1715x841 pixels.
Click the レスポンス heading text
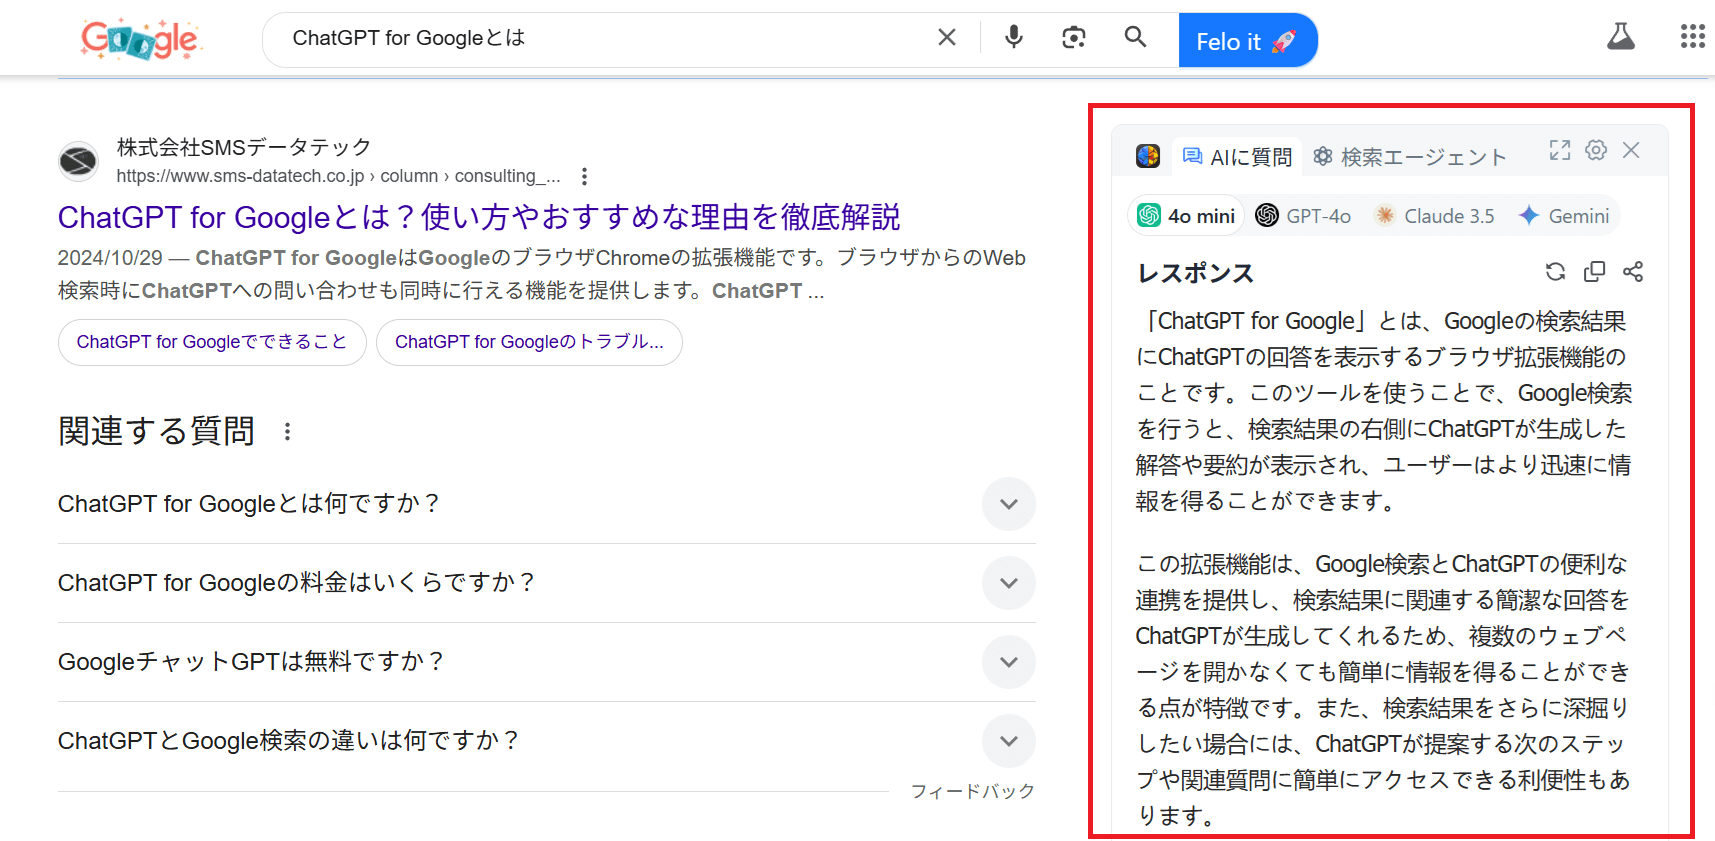1195,273
